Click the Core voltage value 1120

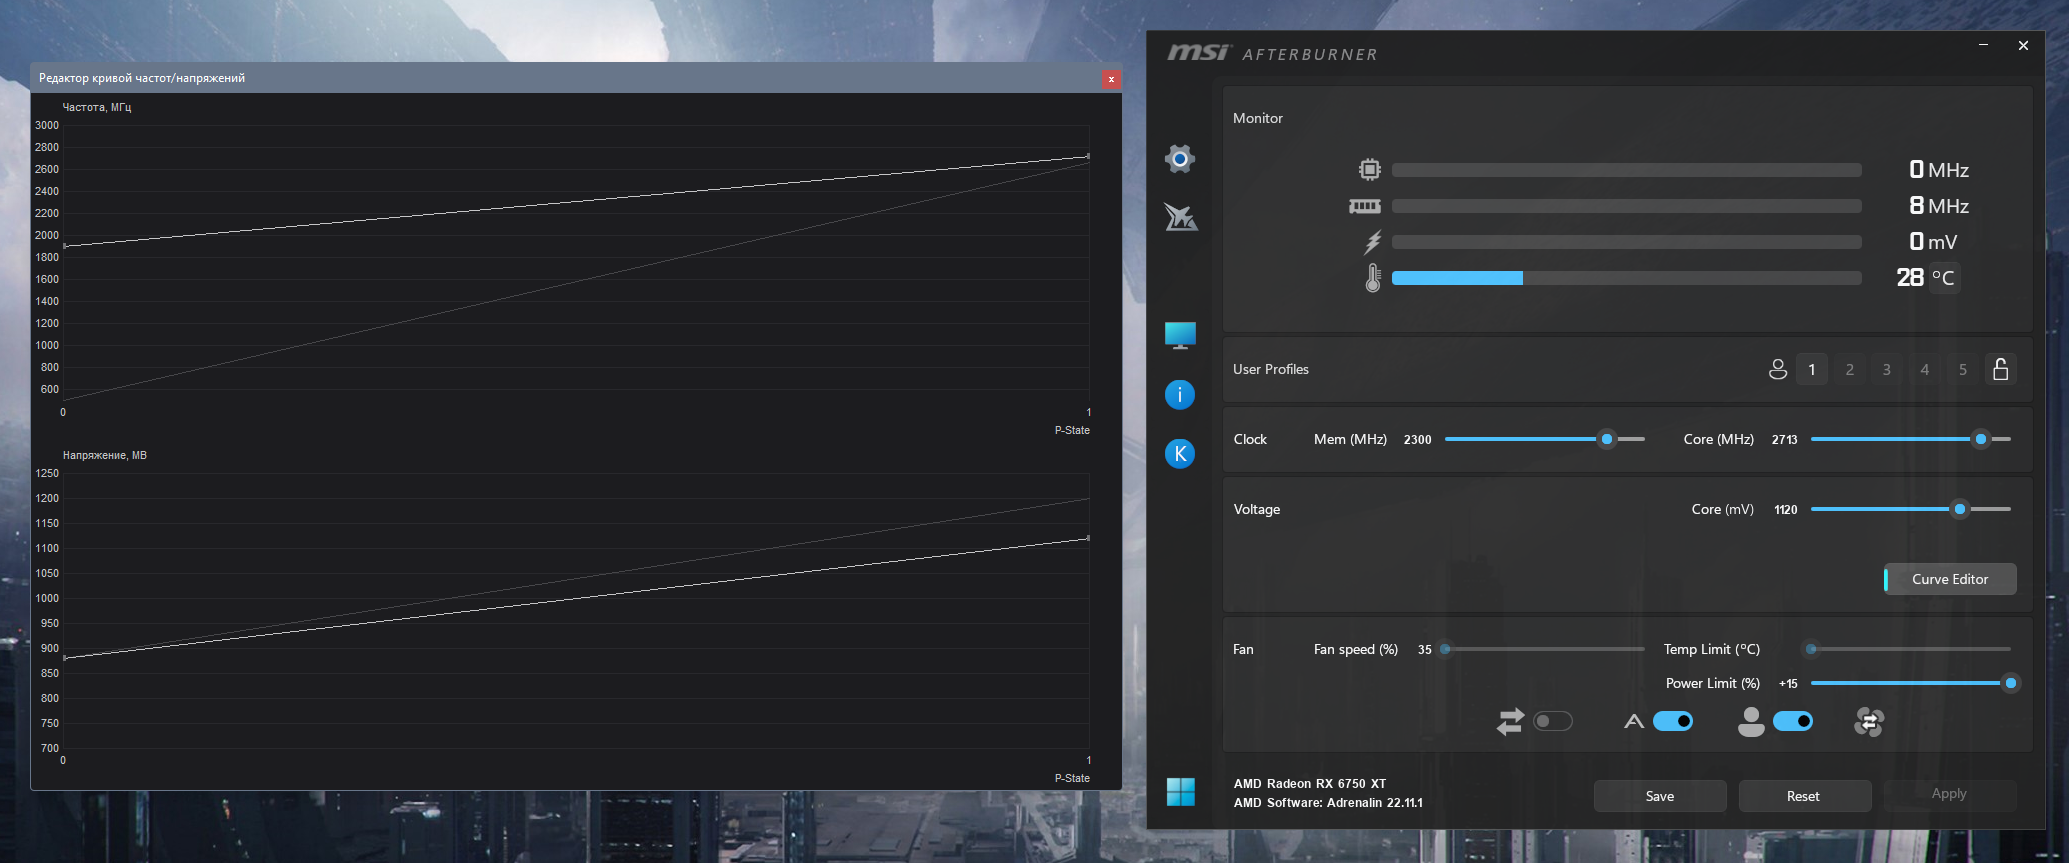point(1786,510)
